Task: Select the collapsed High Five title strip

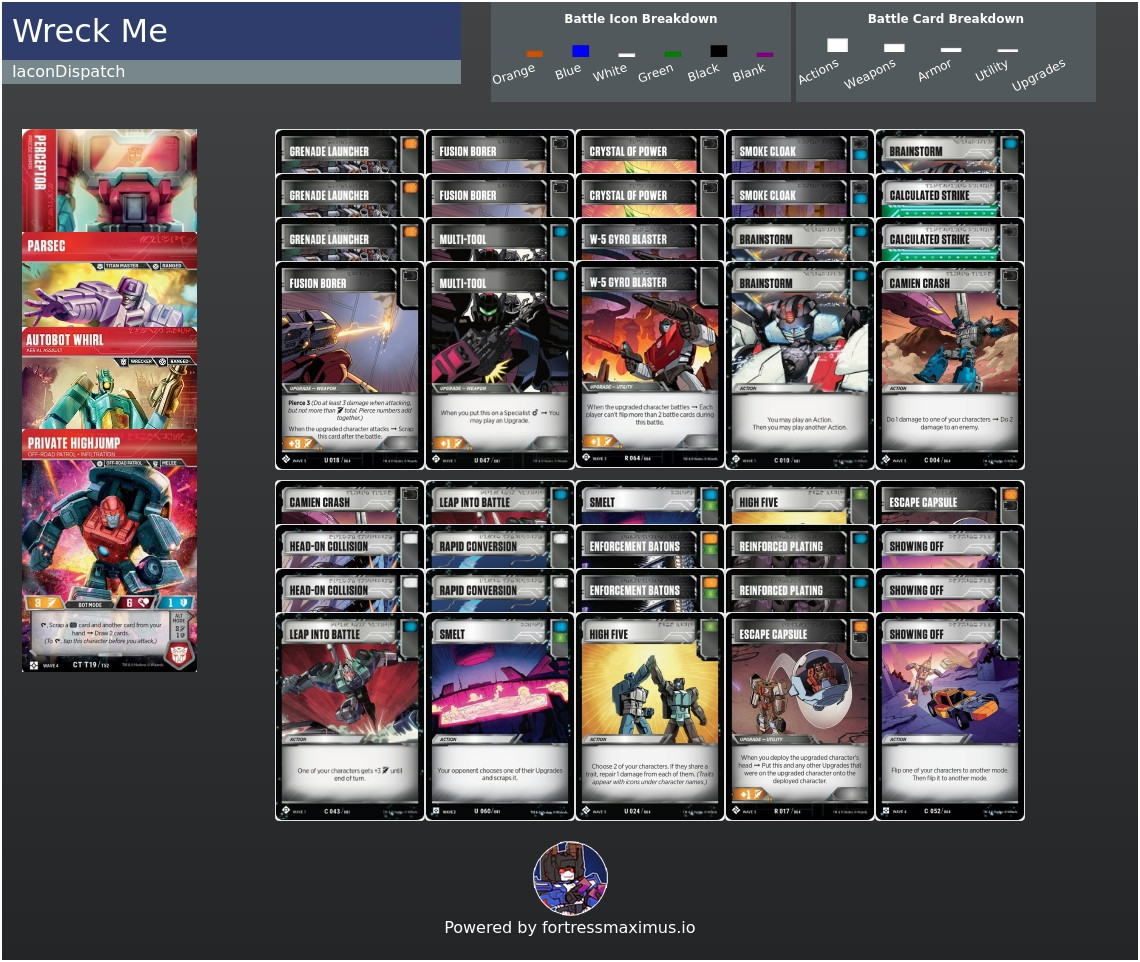Action: 800,503
